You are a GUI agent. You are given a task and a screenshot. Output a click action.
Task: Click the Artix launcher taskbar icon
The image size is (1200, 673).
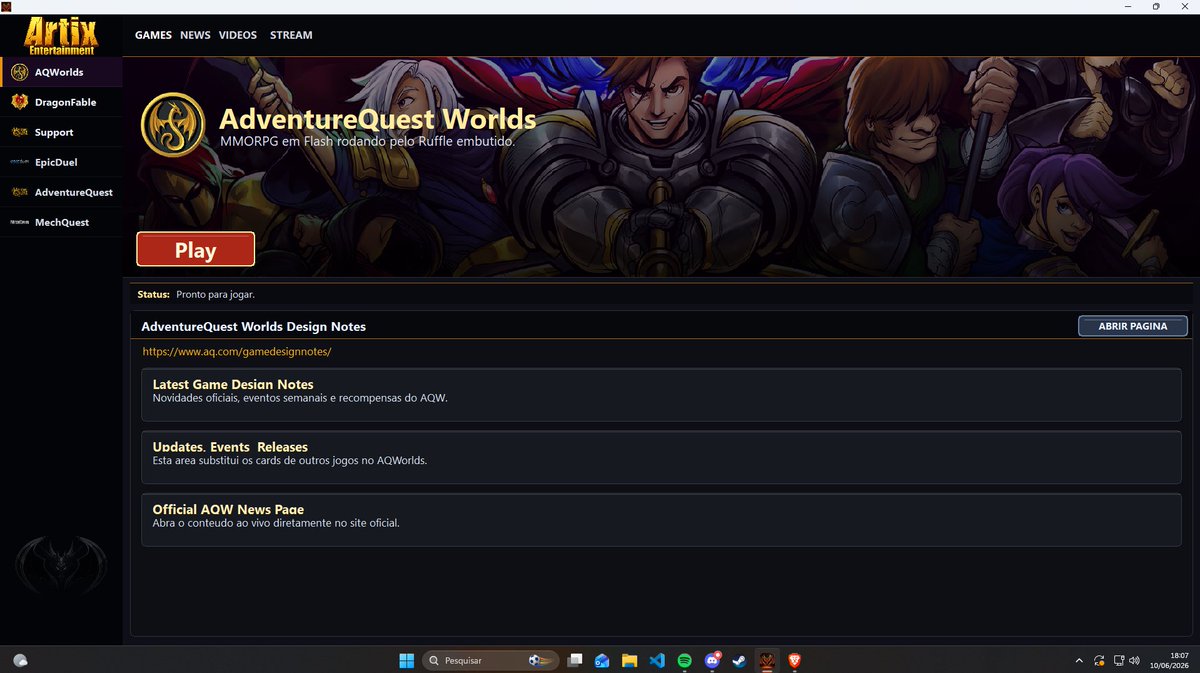click(x=767, y=660)
